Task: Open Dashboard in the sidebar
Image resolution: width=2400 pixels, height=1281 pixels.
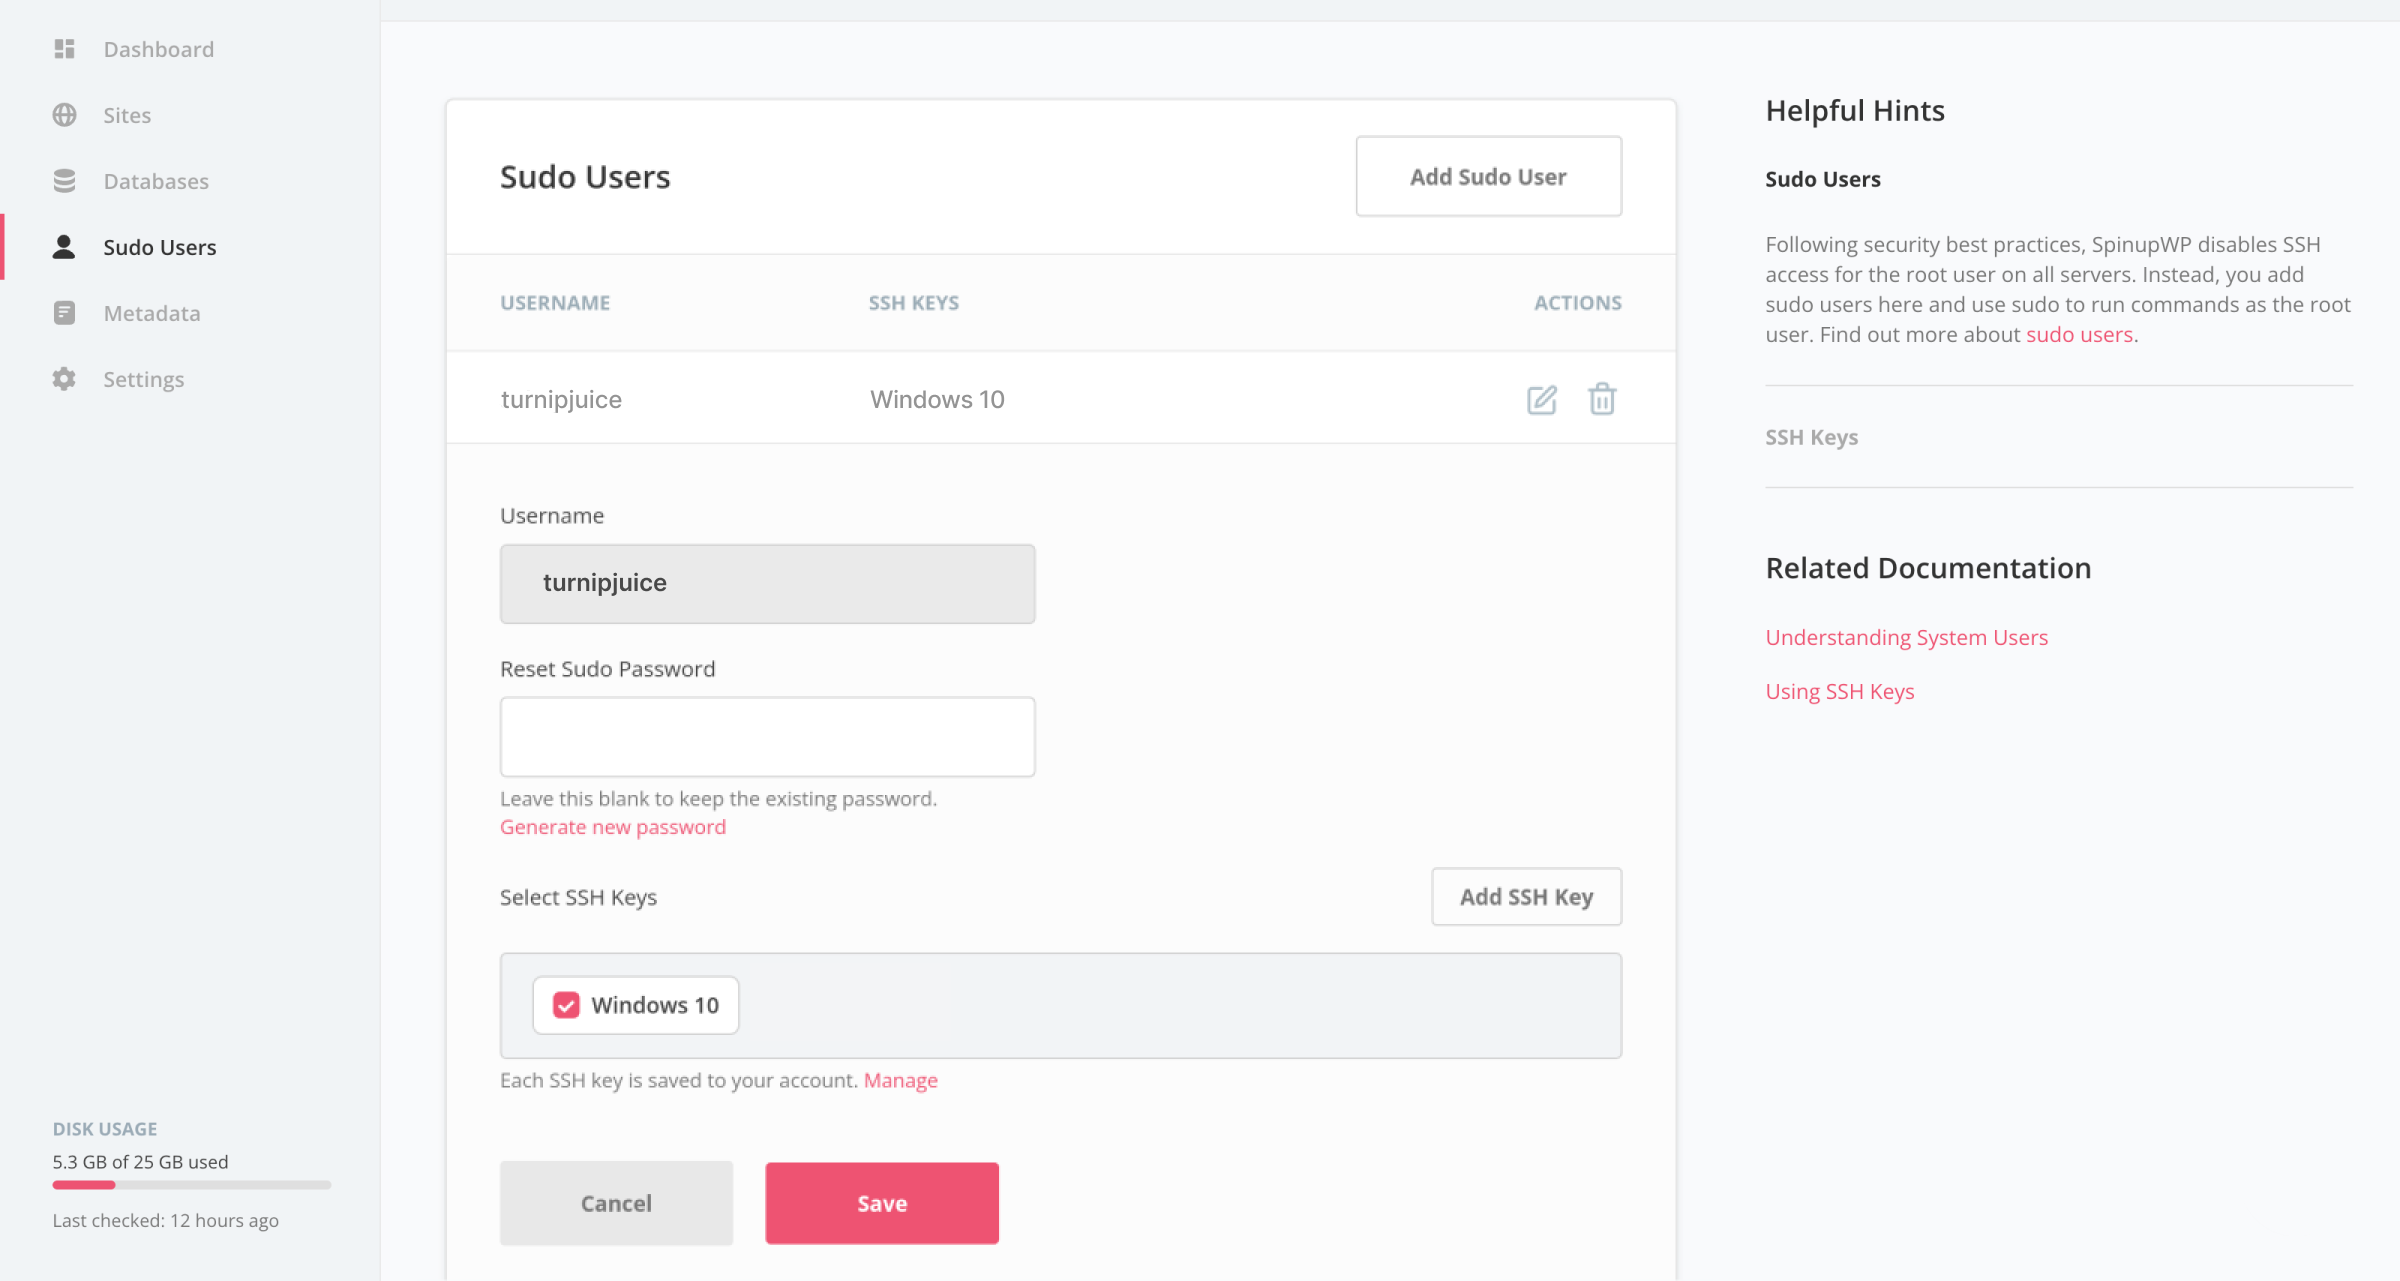Action: click(x=159, y=49)
